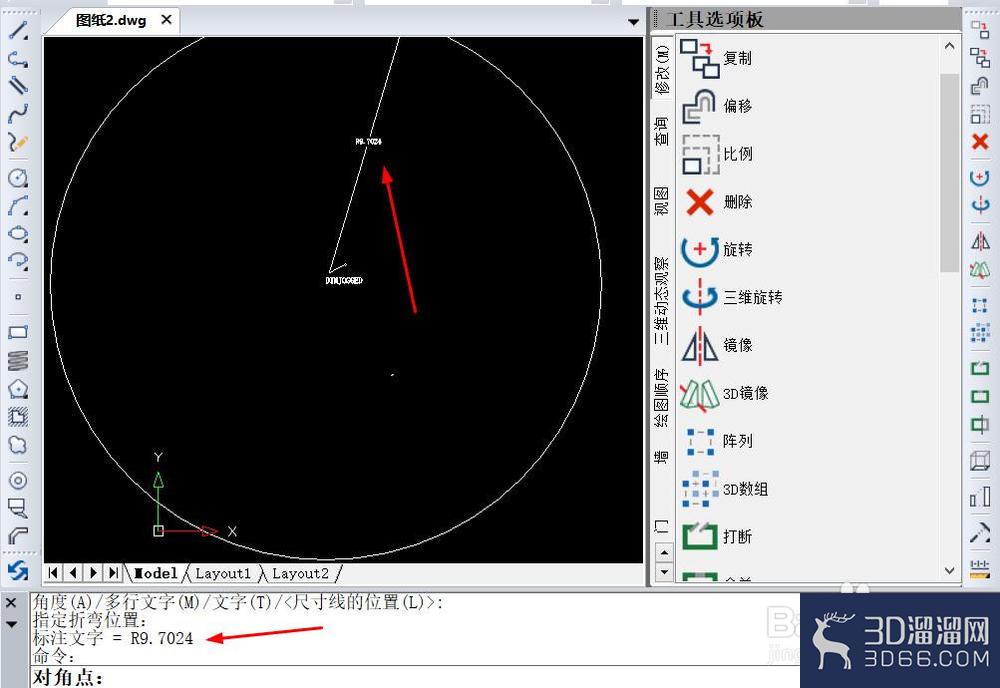
Task: Switch to the Layout2 tab
Action: (x=300, y=573)
